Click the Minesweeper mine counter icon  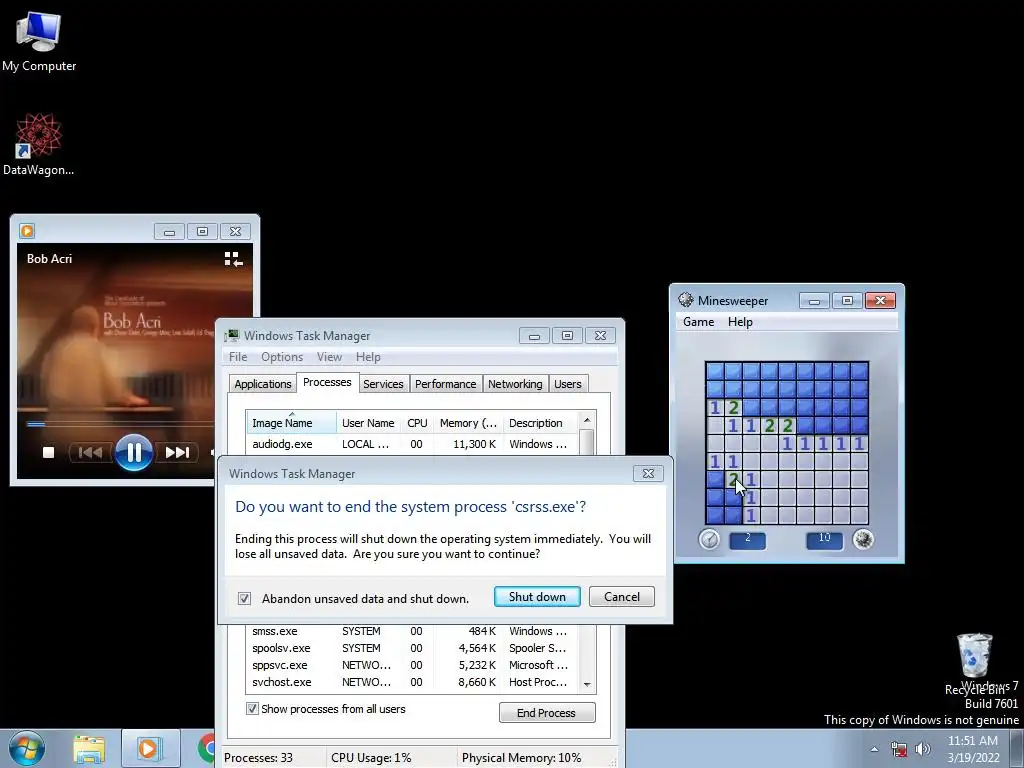(x=863, y=539)
